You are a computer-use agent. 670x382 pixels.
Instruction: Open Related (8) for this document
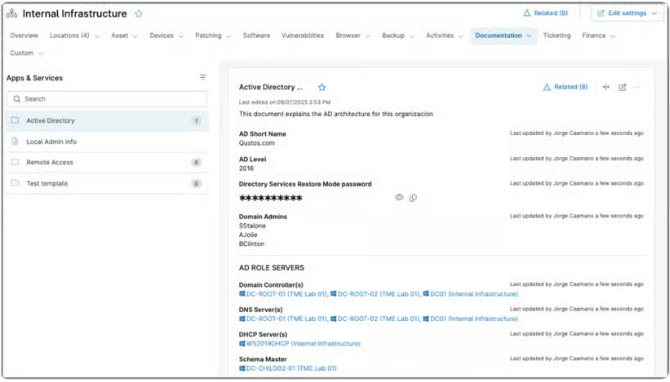[565, 87]
